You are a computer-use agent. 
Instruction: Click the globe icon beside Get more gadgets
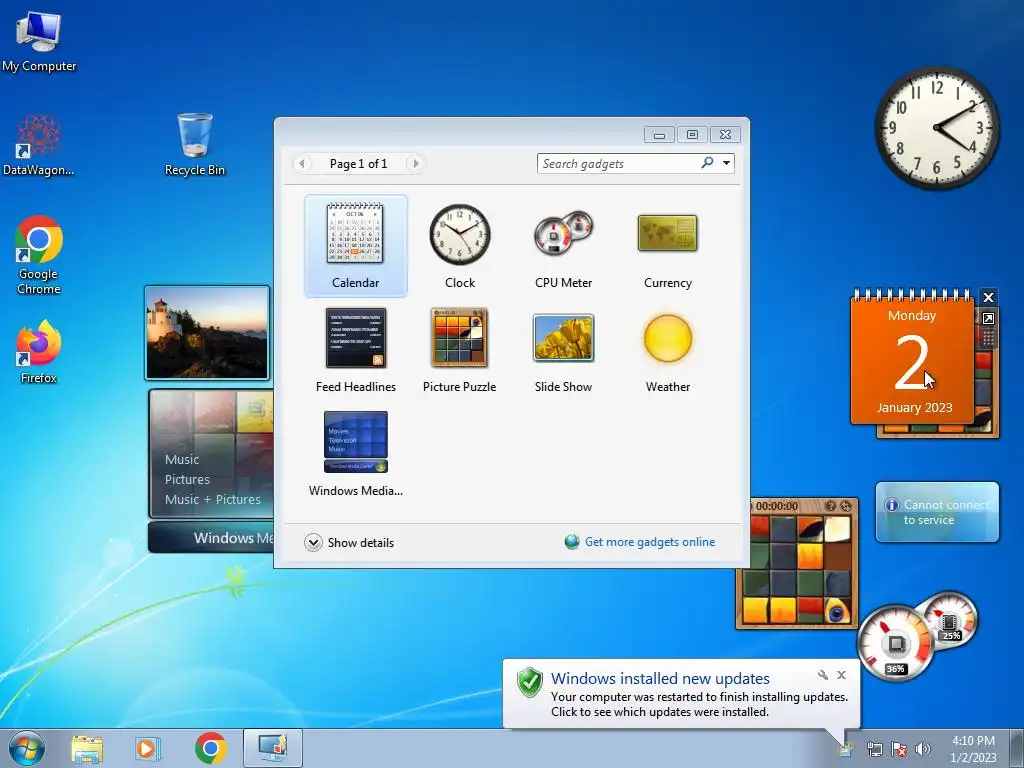coord(572,542)
